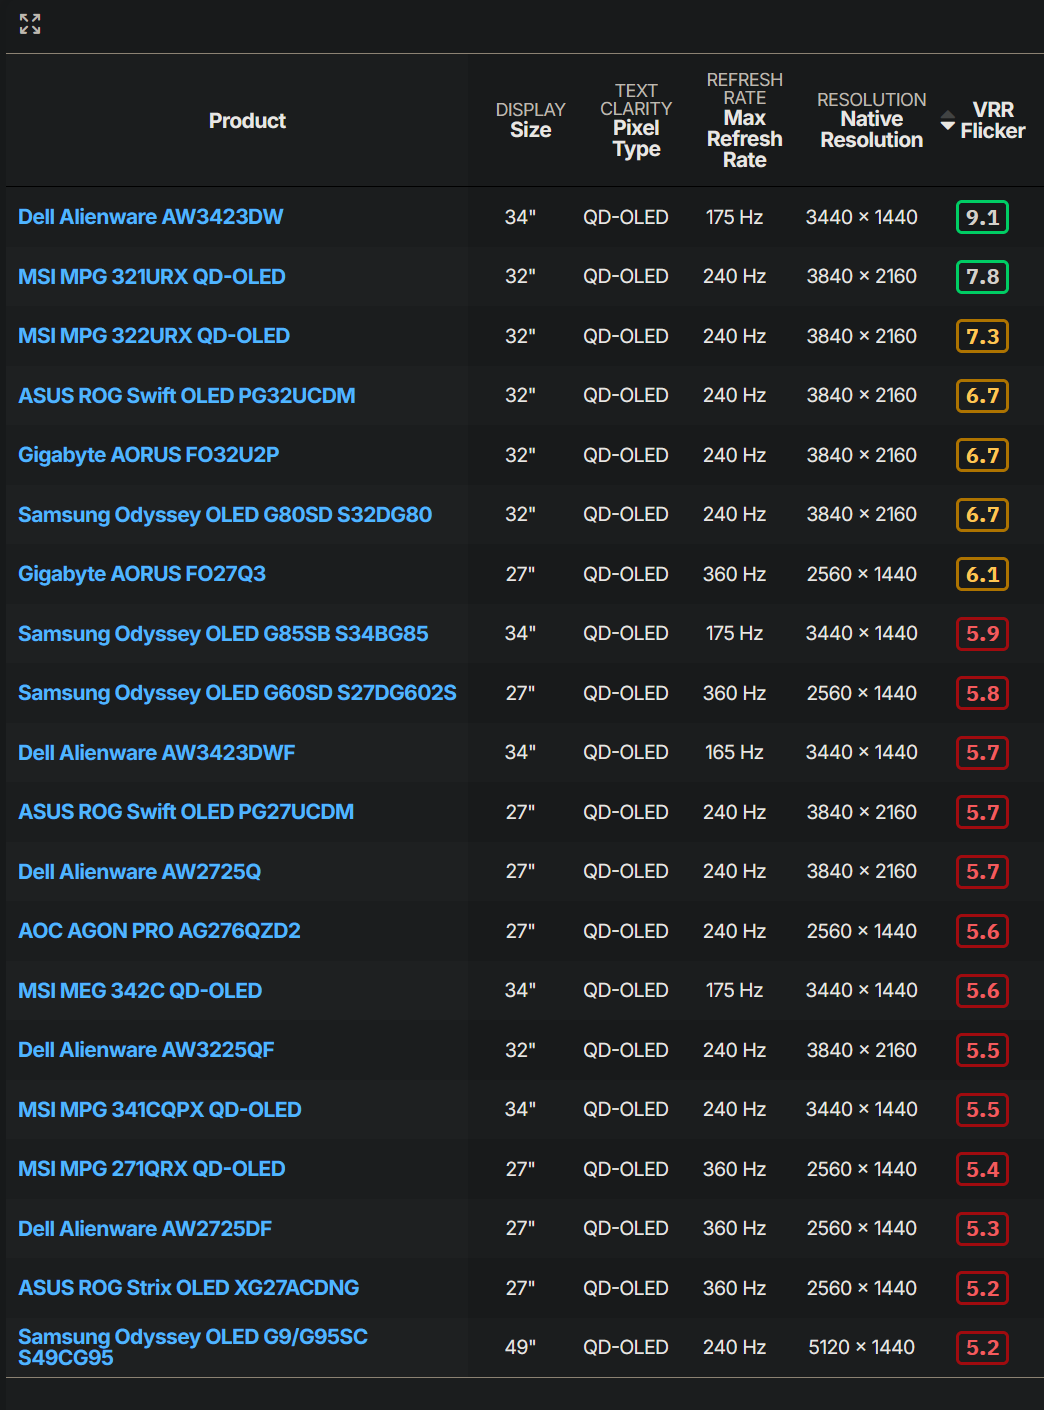Click the VRR Flicker header label
This screenshot has height=1410, width=1044.
992,120
